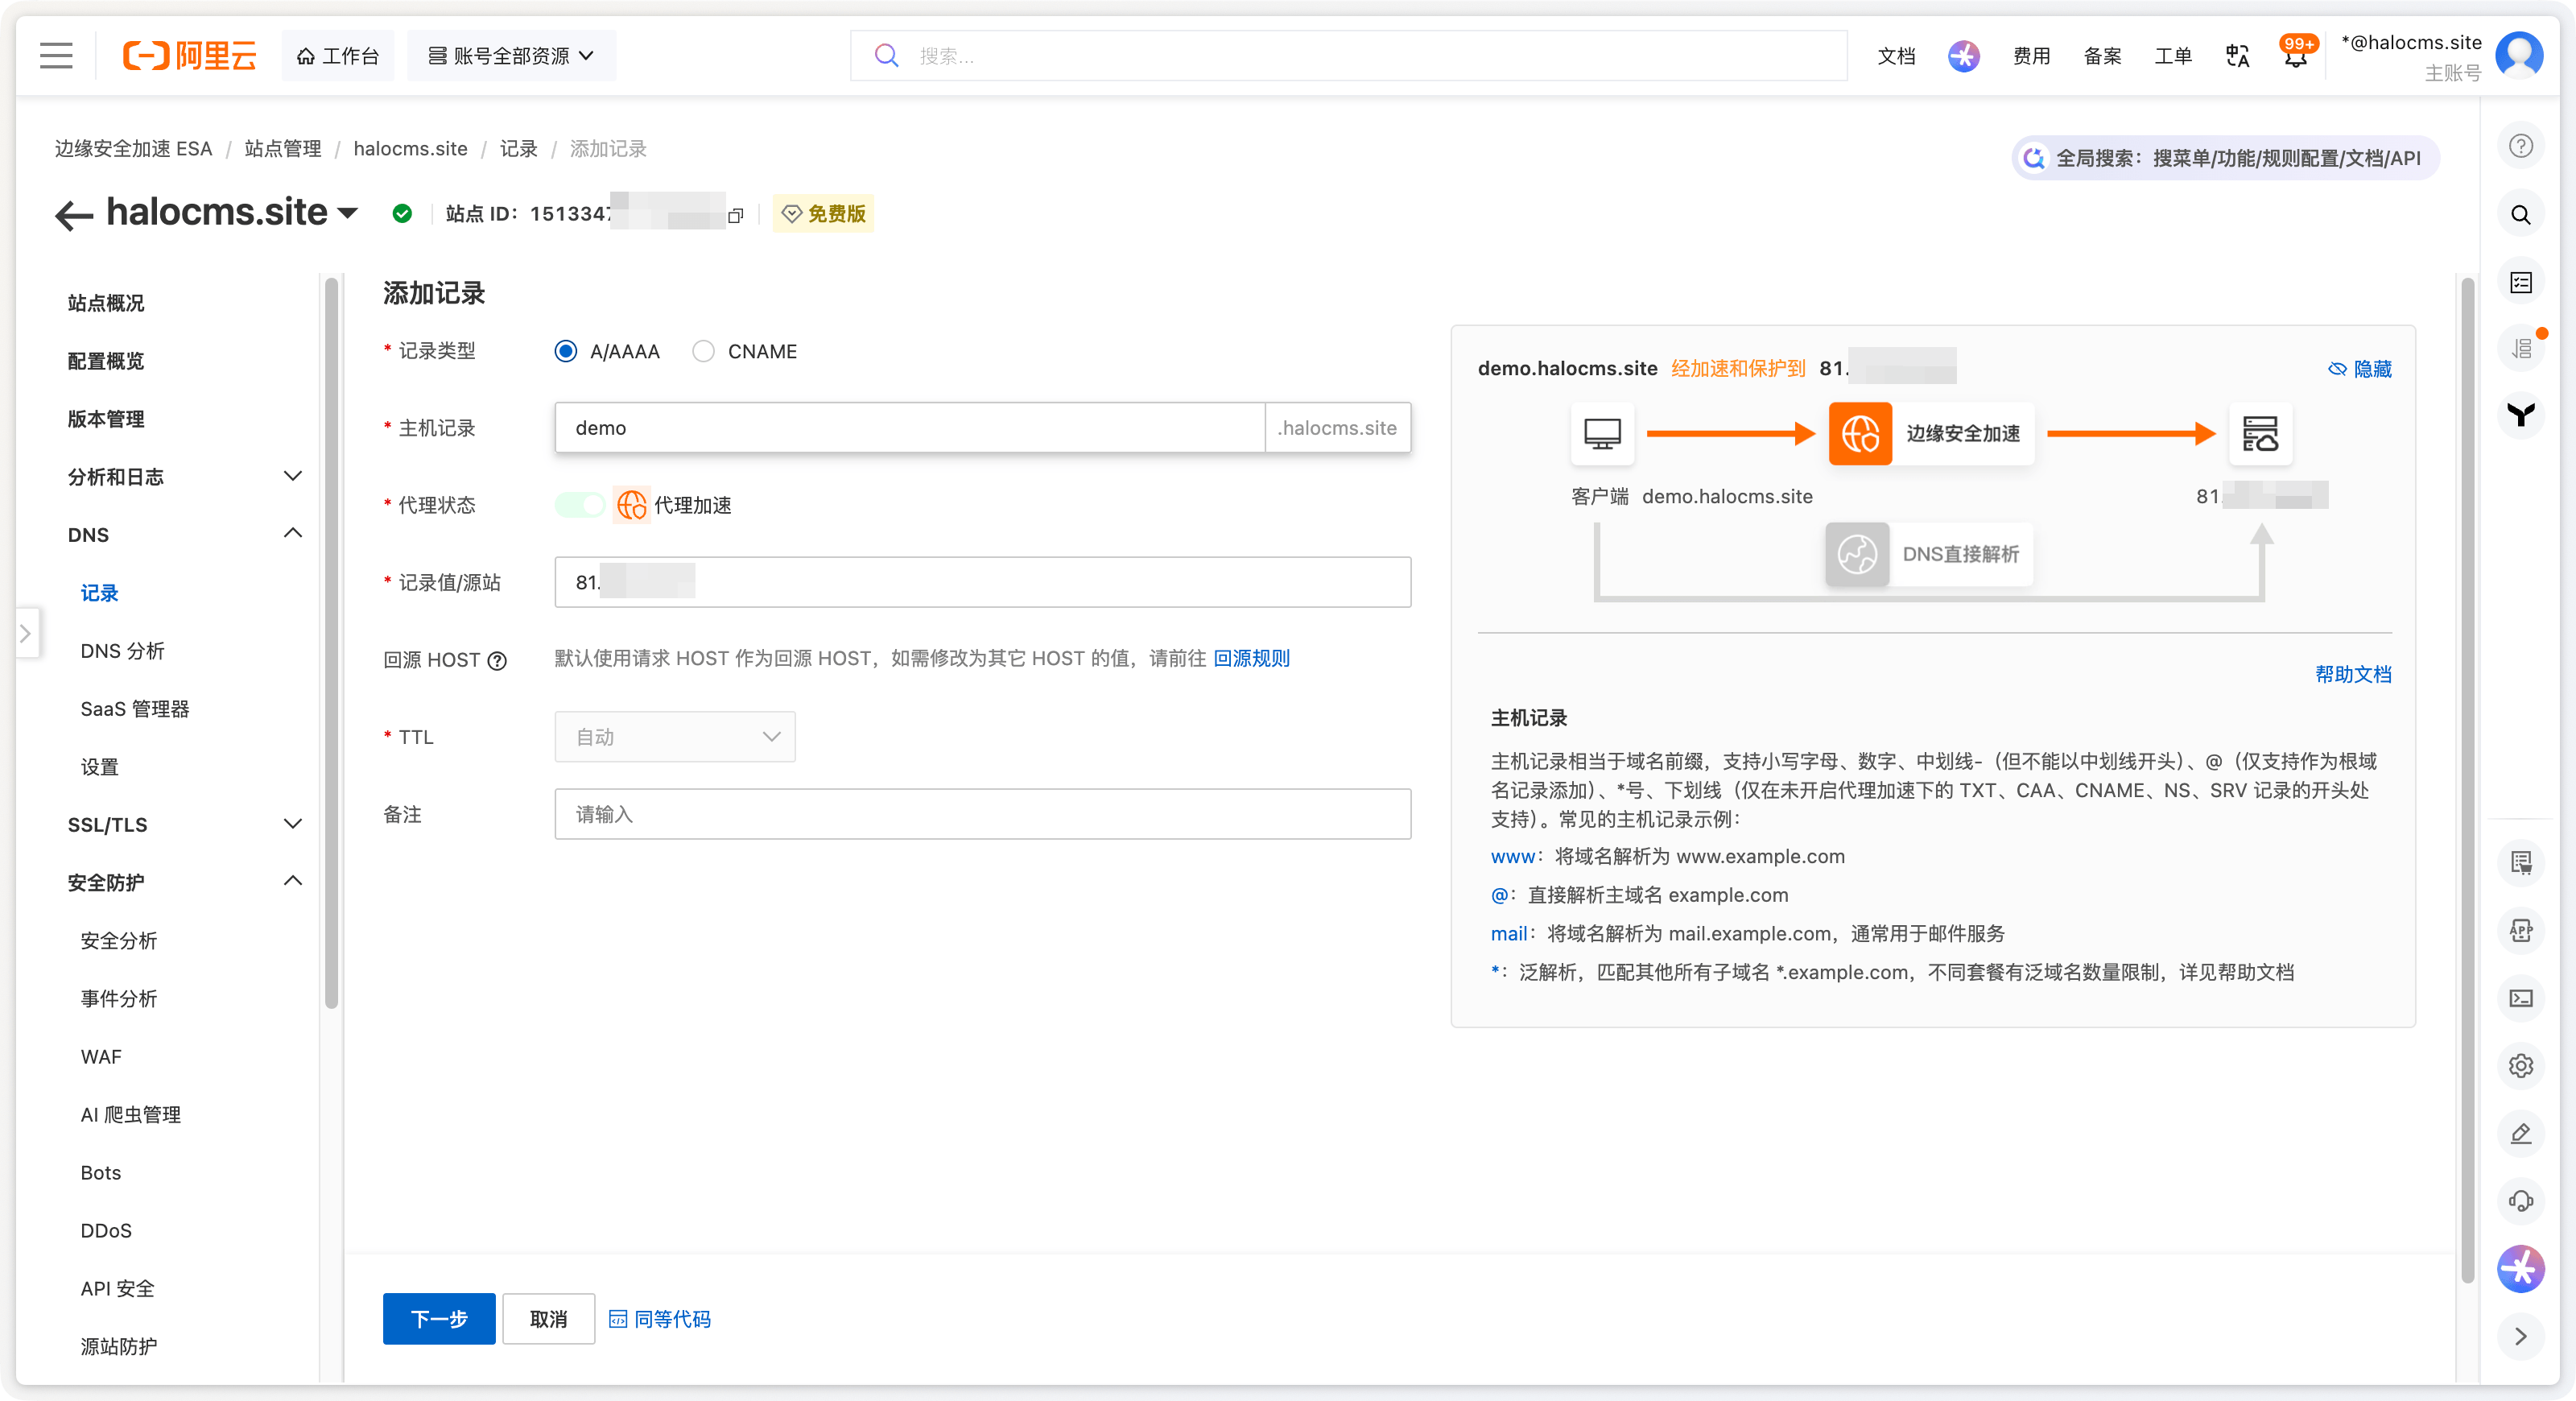This screenshot has width=2576, height=1401.
Task: Open the help question mark in right sidebar
Action: click(2520, 146)
